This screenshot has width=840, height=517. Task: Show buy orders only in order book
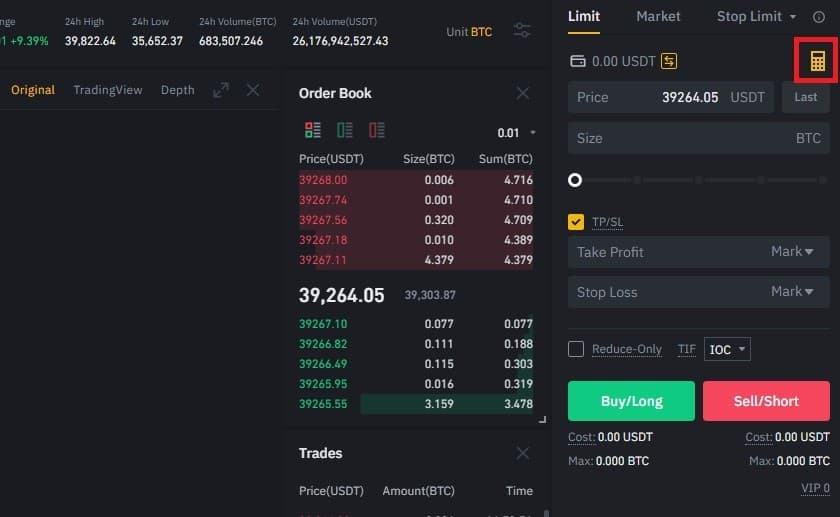[344, 130]
